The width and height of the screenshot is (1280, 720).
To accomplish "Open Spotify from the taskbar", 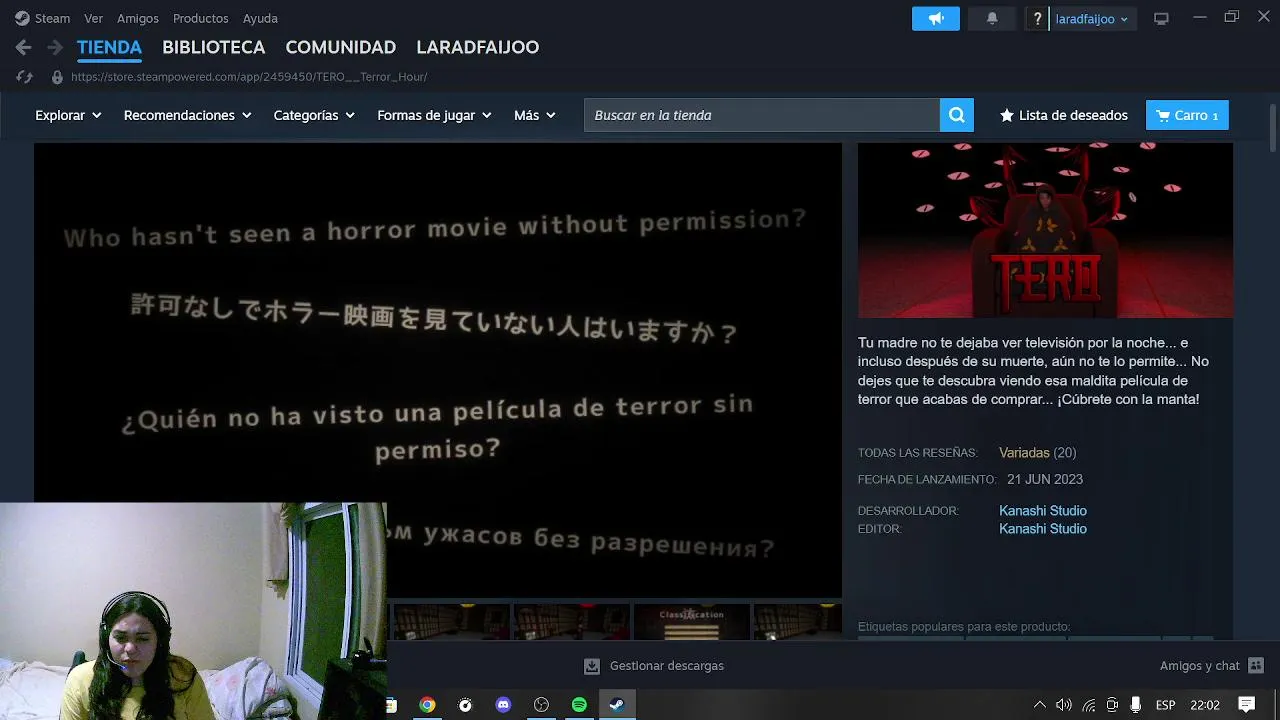I will point(579,705).
